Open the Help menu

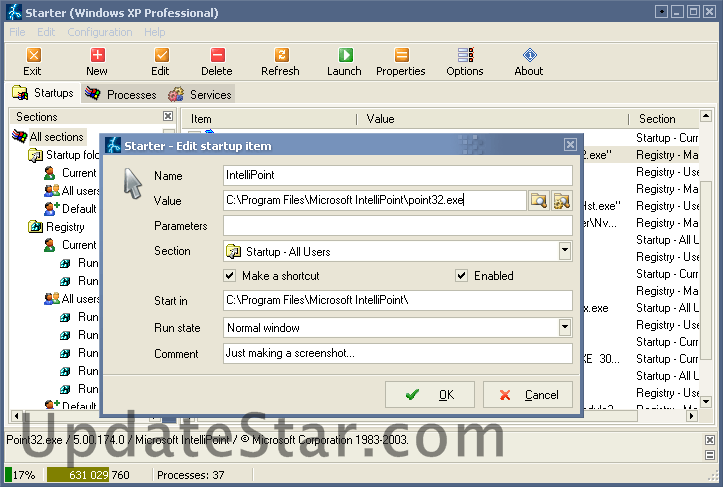pyautogui.click(x=154, y=32)
